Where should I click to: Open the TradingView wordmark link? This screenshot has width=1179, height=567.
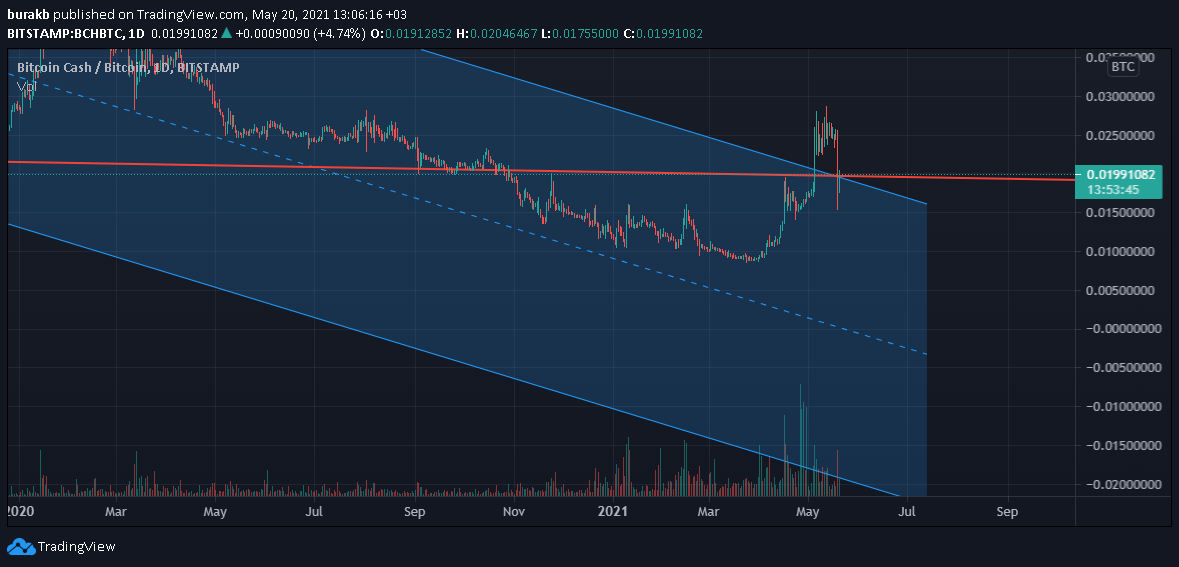coord(76,547)
